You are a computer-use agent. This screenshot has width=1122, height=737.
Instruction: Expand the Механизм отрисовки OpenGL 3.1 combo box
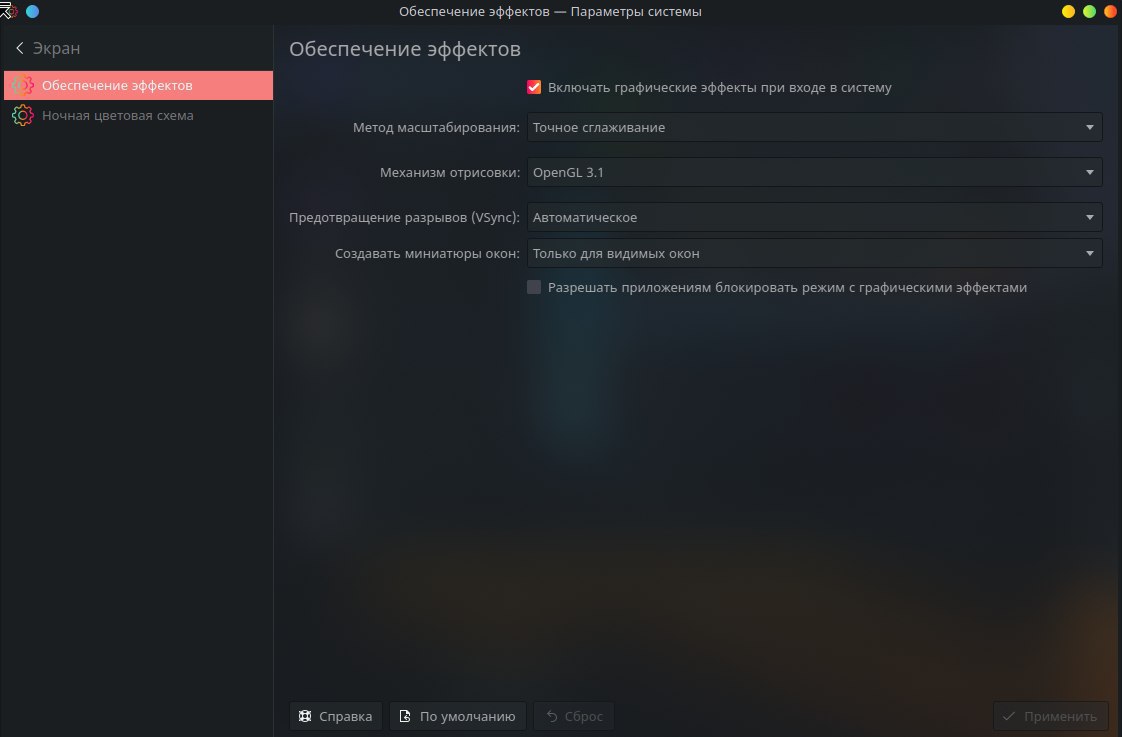click(x=814, y=172)
